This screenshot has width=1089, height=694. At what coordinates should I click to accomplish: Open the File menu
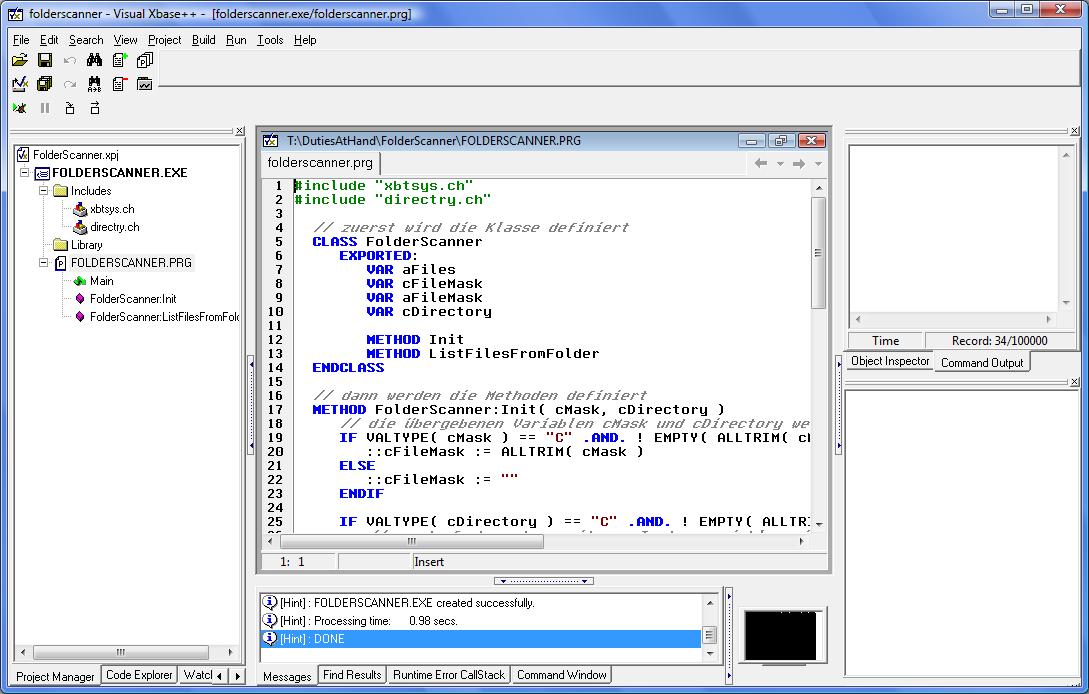[21, 40]
